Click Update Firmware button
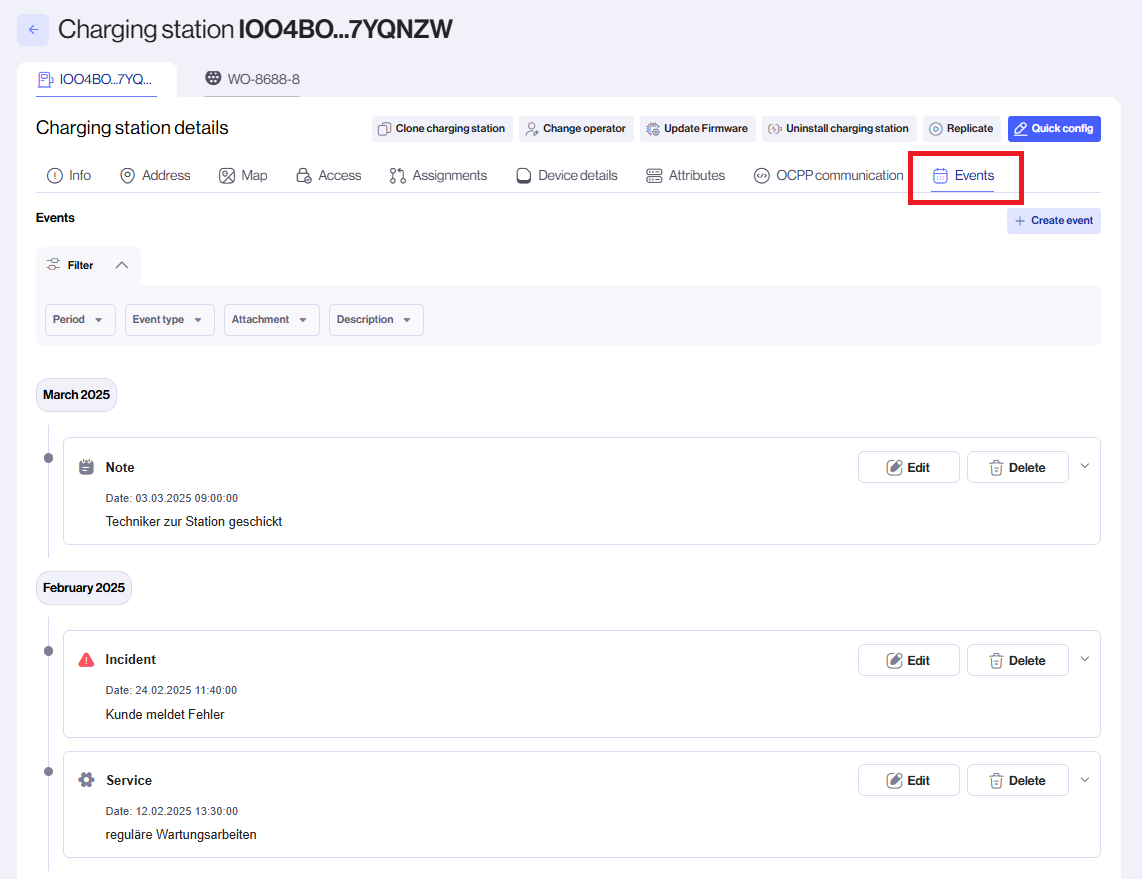 pos(698,129)
